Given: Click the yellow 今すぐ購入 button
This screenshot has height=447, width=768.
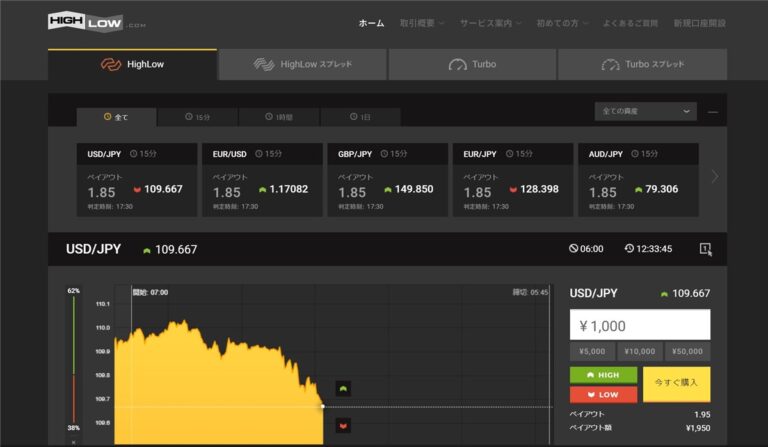Looking at the screenshot, I should point(676,384).
